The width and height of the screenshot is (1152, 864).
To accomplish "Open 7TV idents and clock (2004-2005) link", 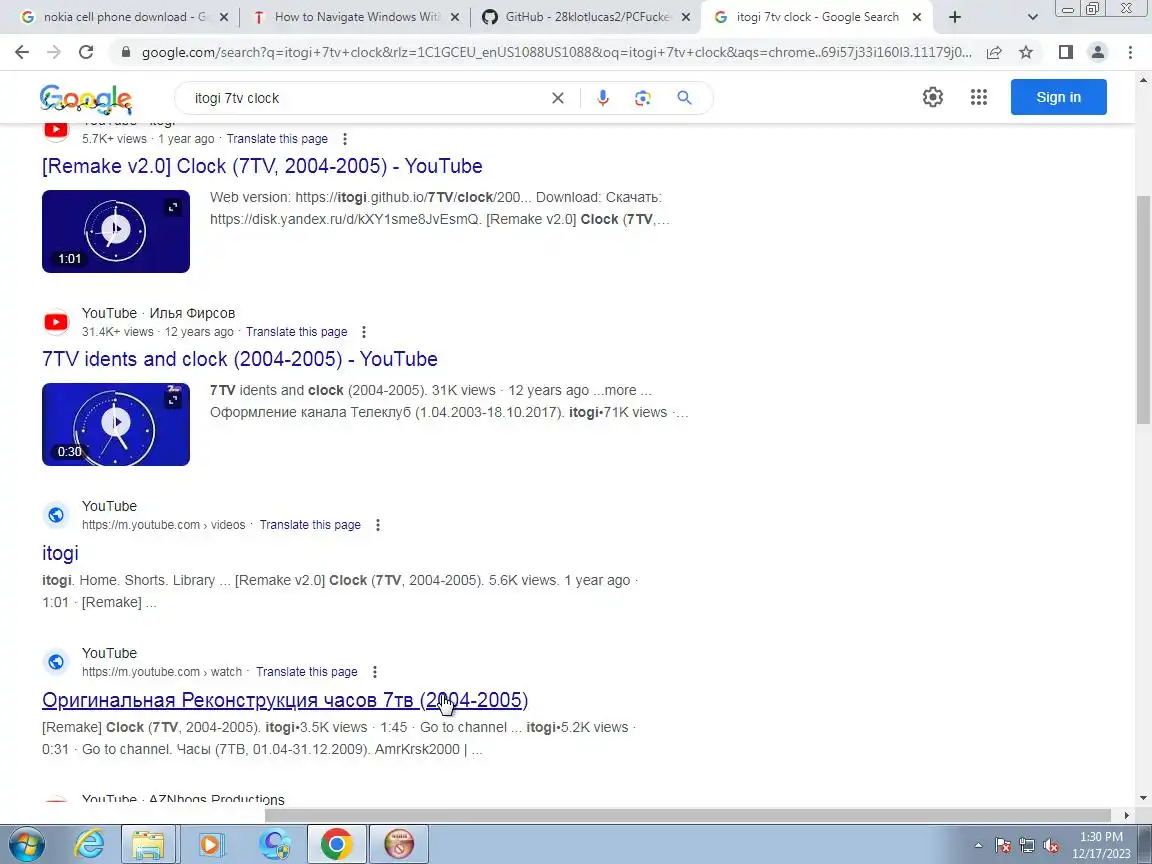I will (x=240, y=359).
